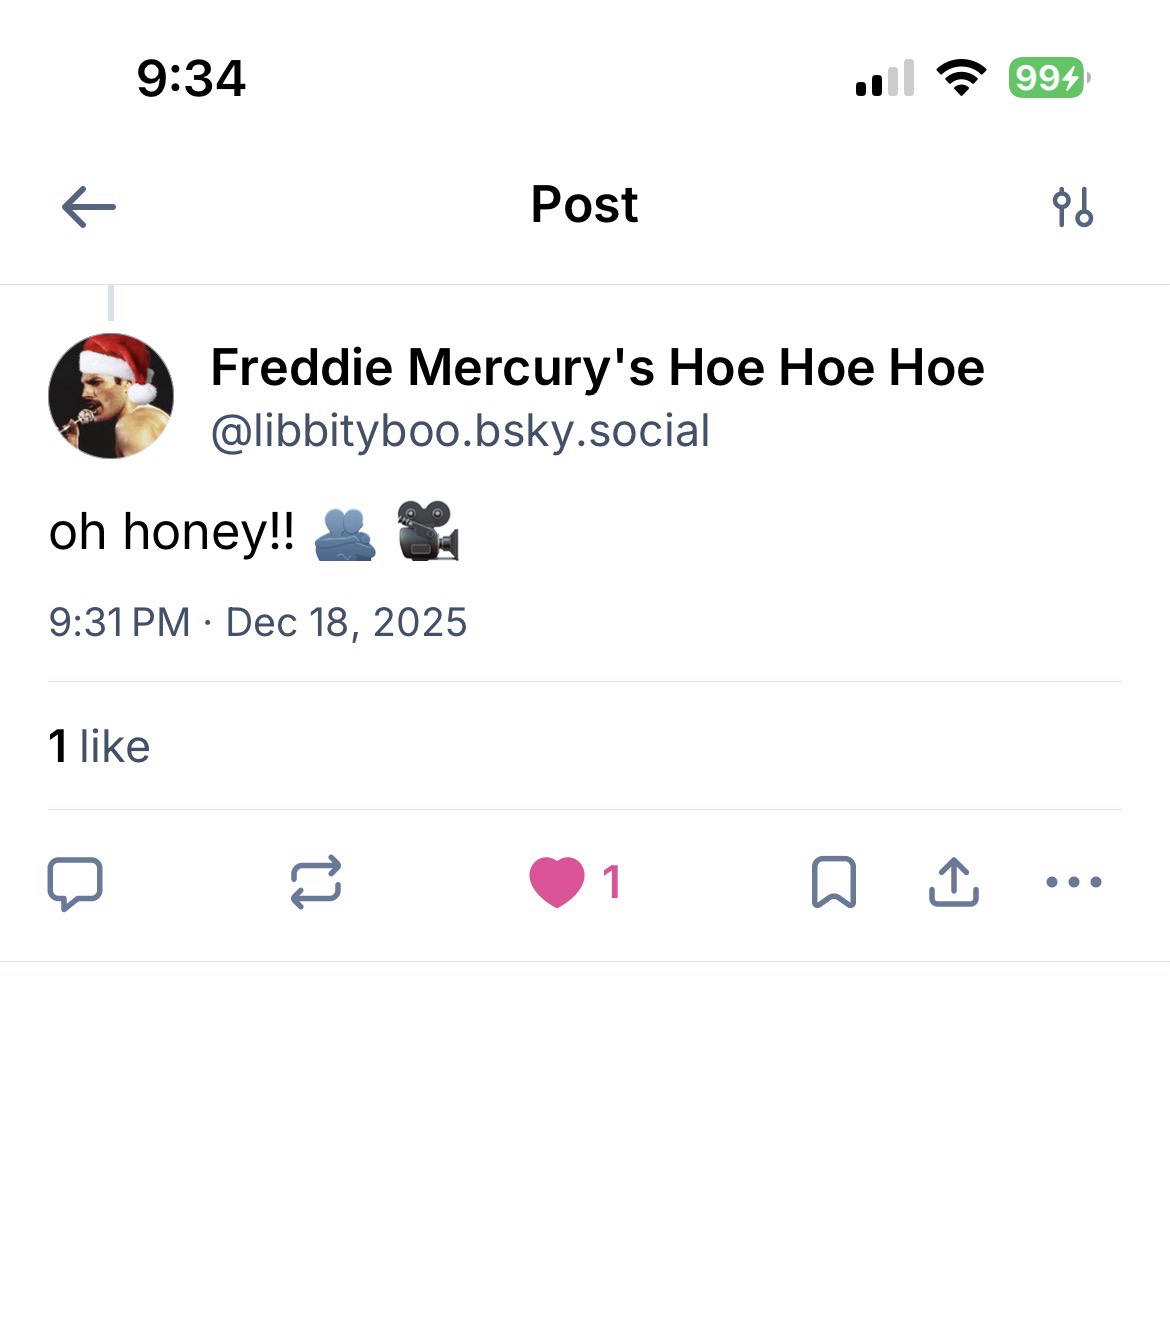View who liked via "1 like"
1170x1335 pixels.
point(99,746)
